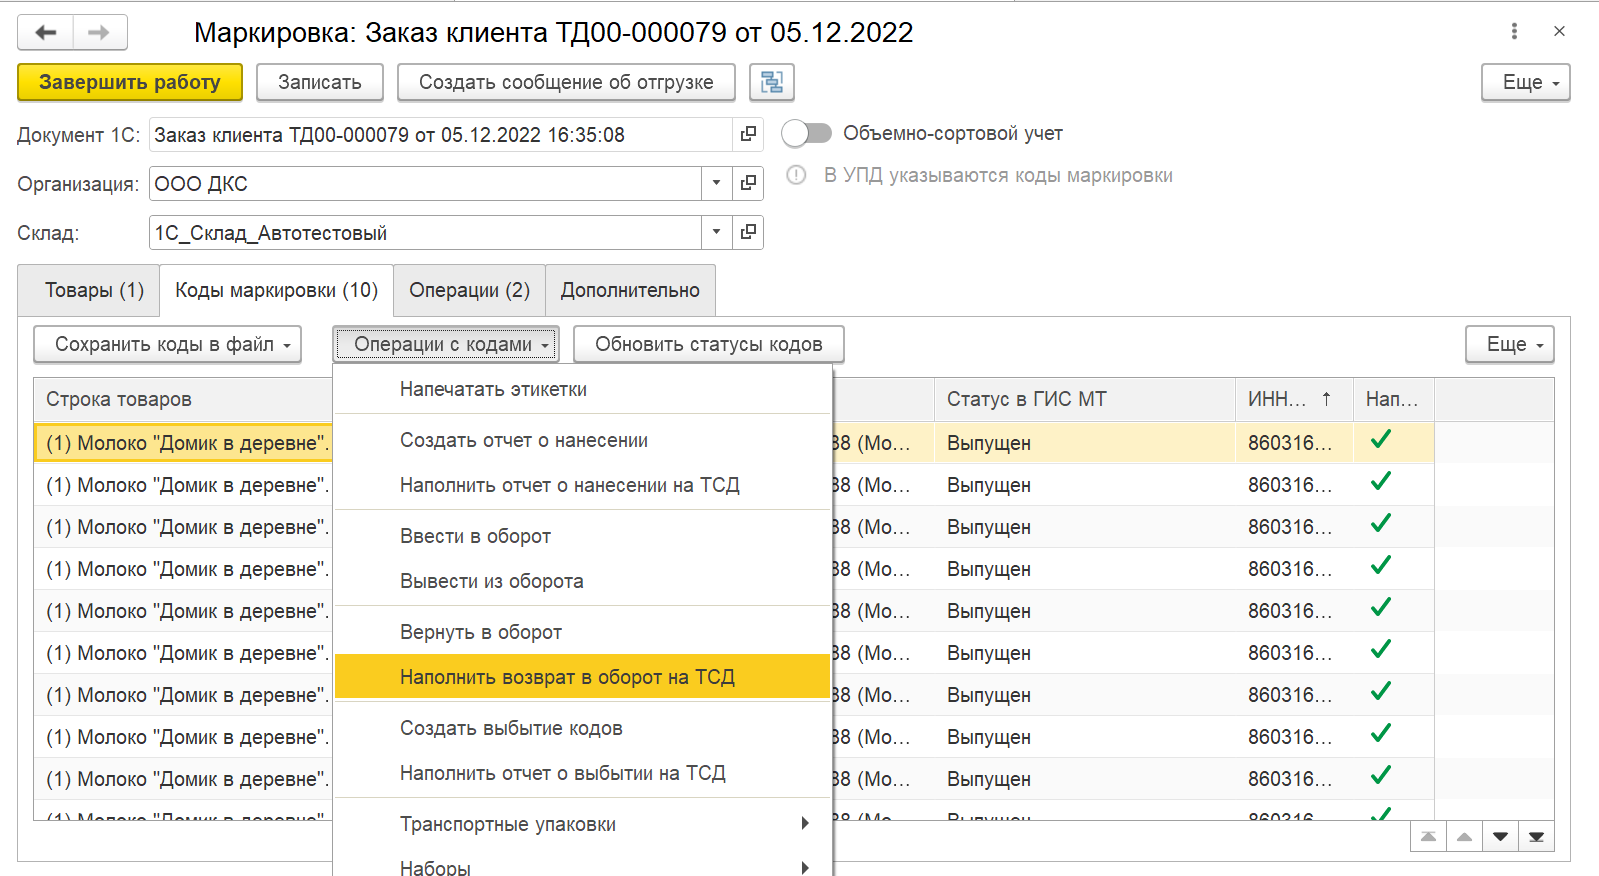1599x876 pixels.
Task: Jump to last row with bottom arrow
Action: click(x=1536, y=836)
